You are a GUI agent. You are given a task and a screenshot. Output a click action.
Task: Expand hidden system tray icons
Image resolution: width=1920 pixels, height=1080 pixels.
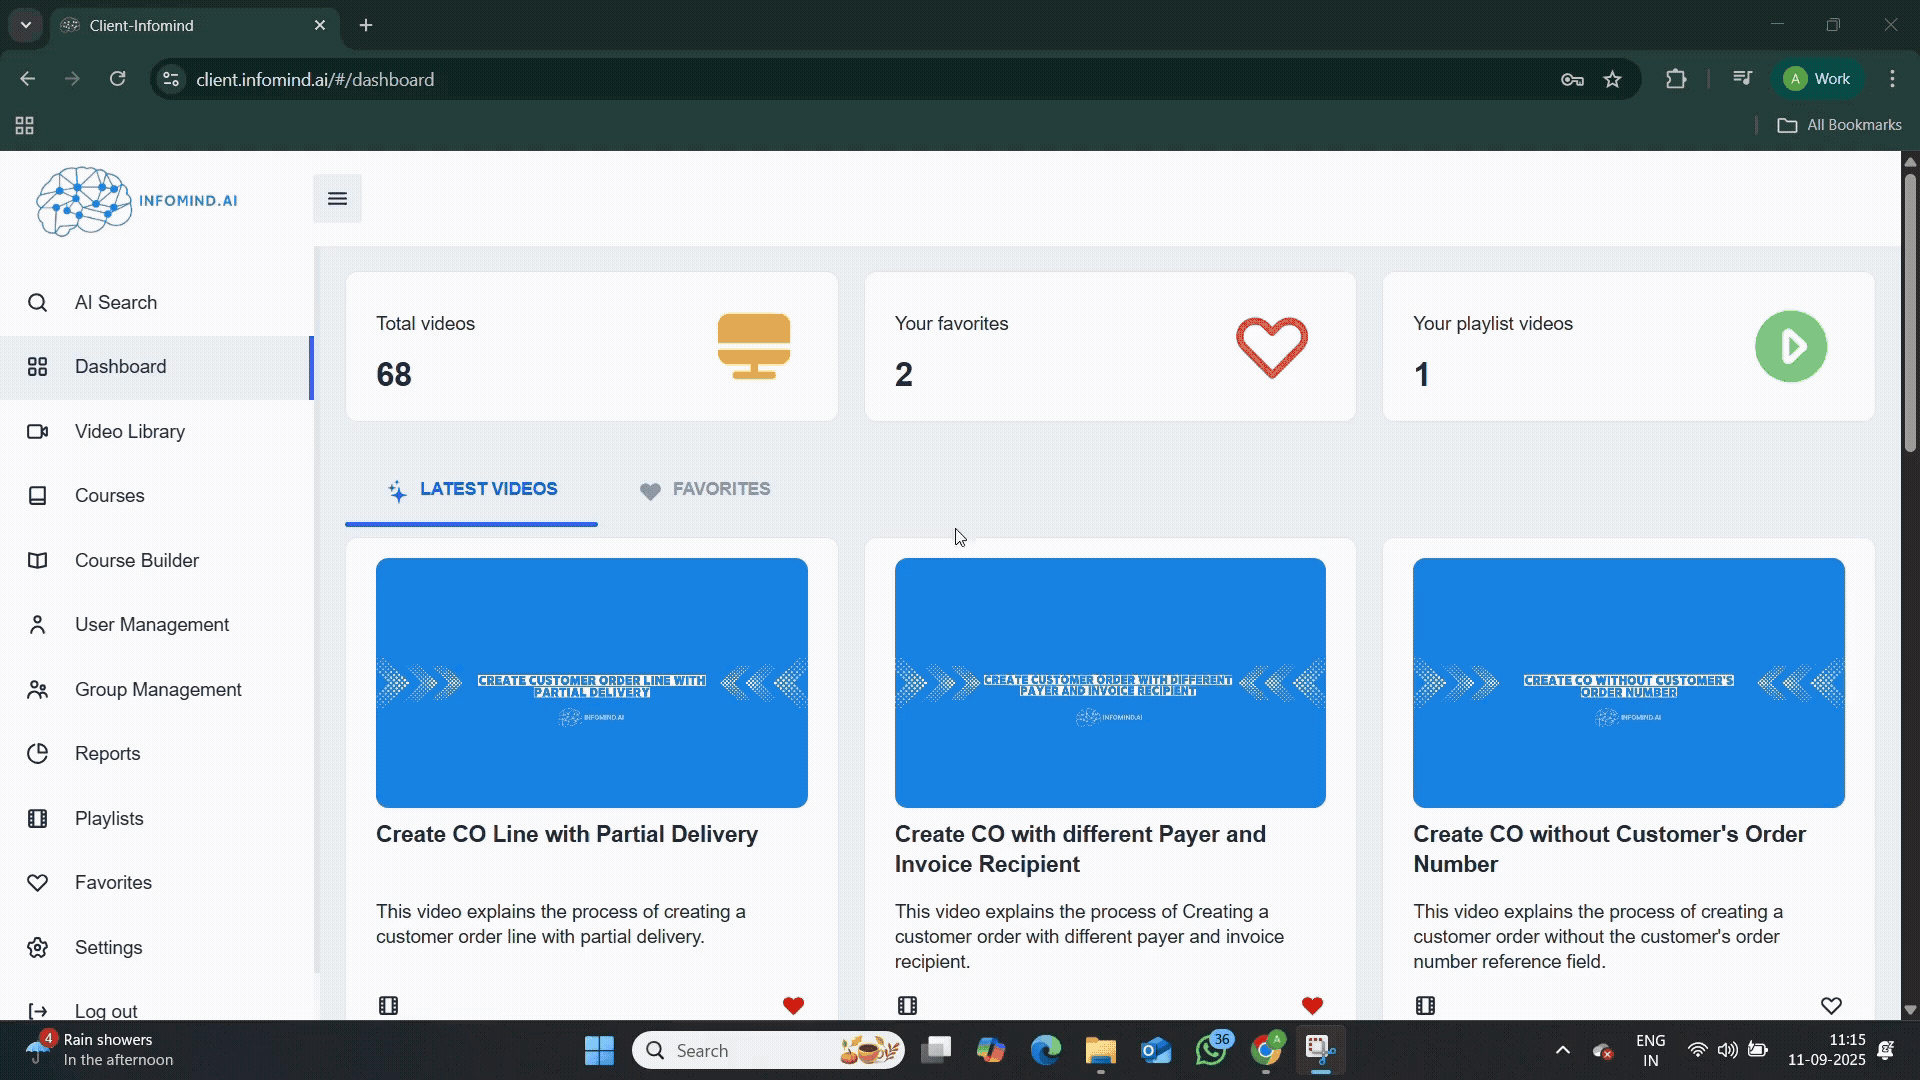point(1561,1050)
